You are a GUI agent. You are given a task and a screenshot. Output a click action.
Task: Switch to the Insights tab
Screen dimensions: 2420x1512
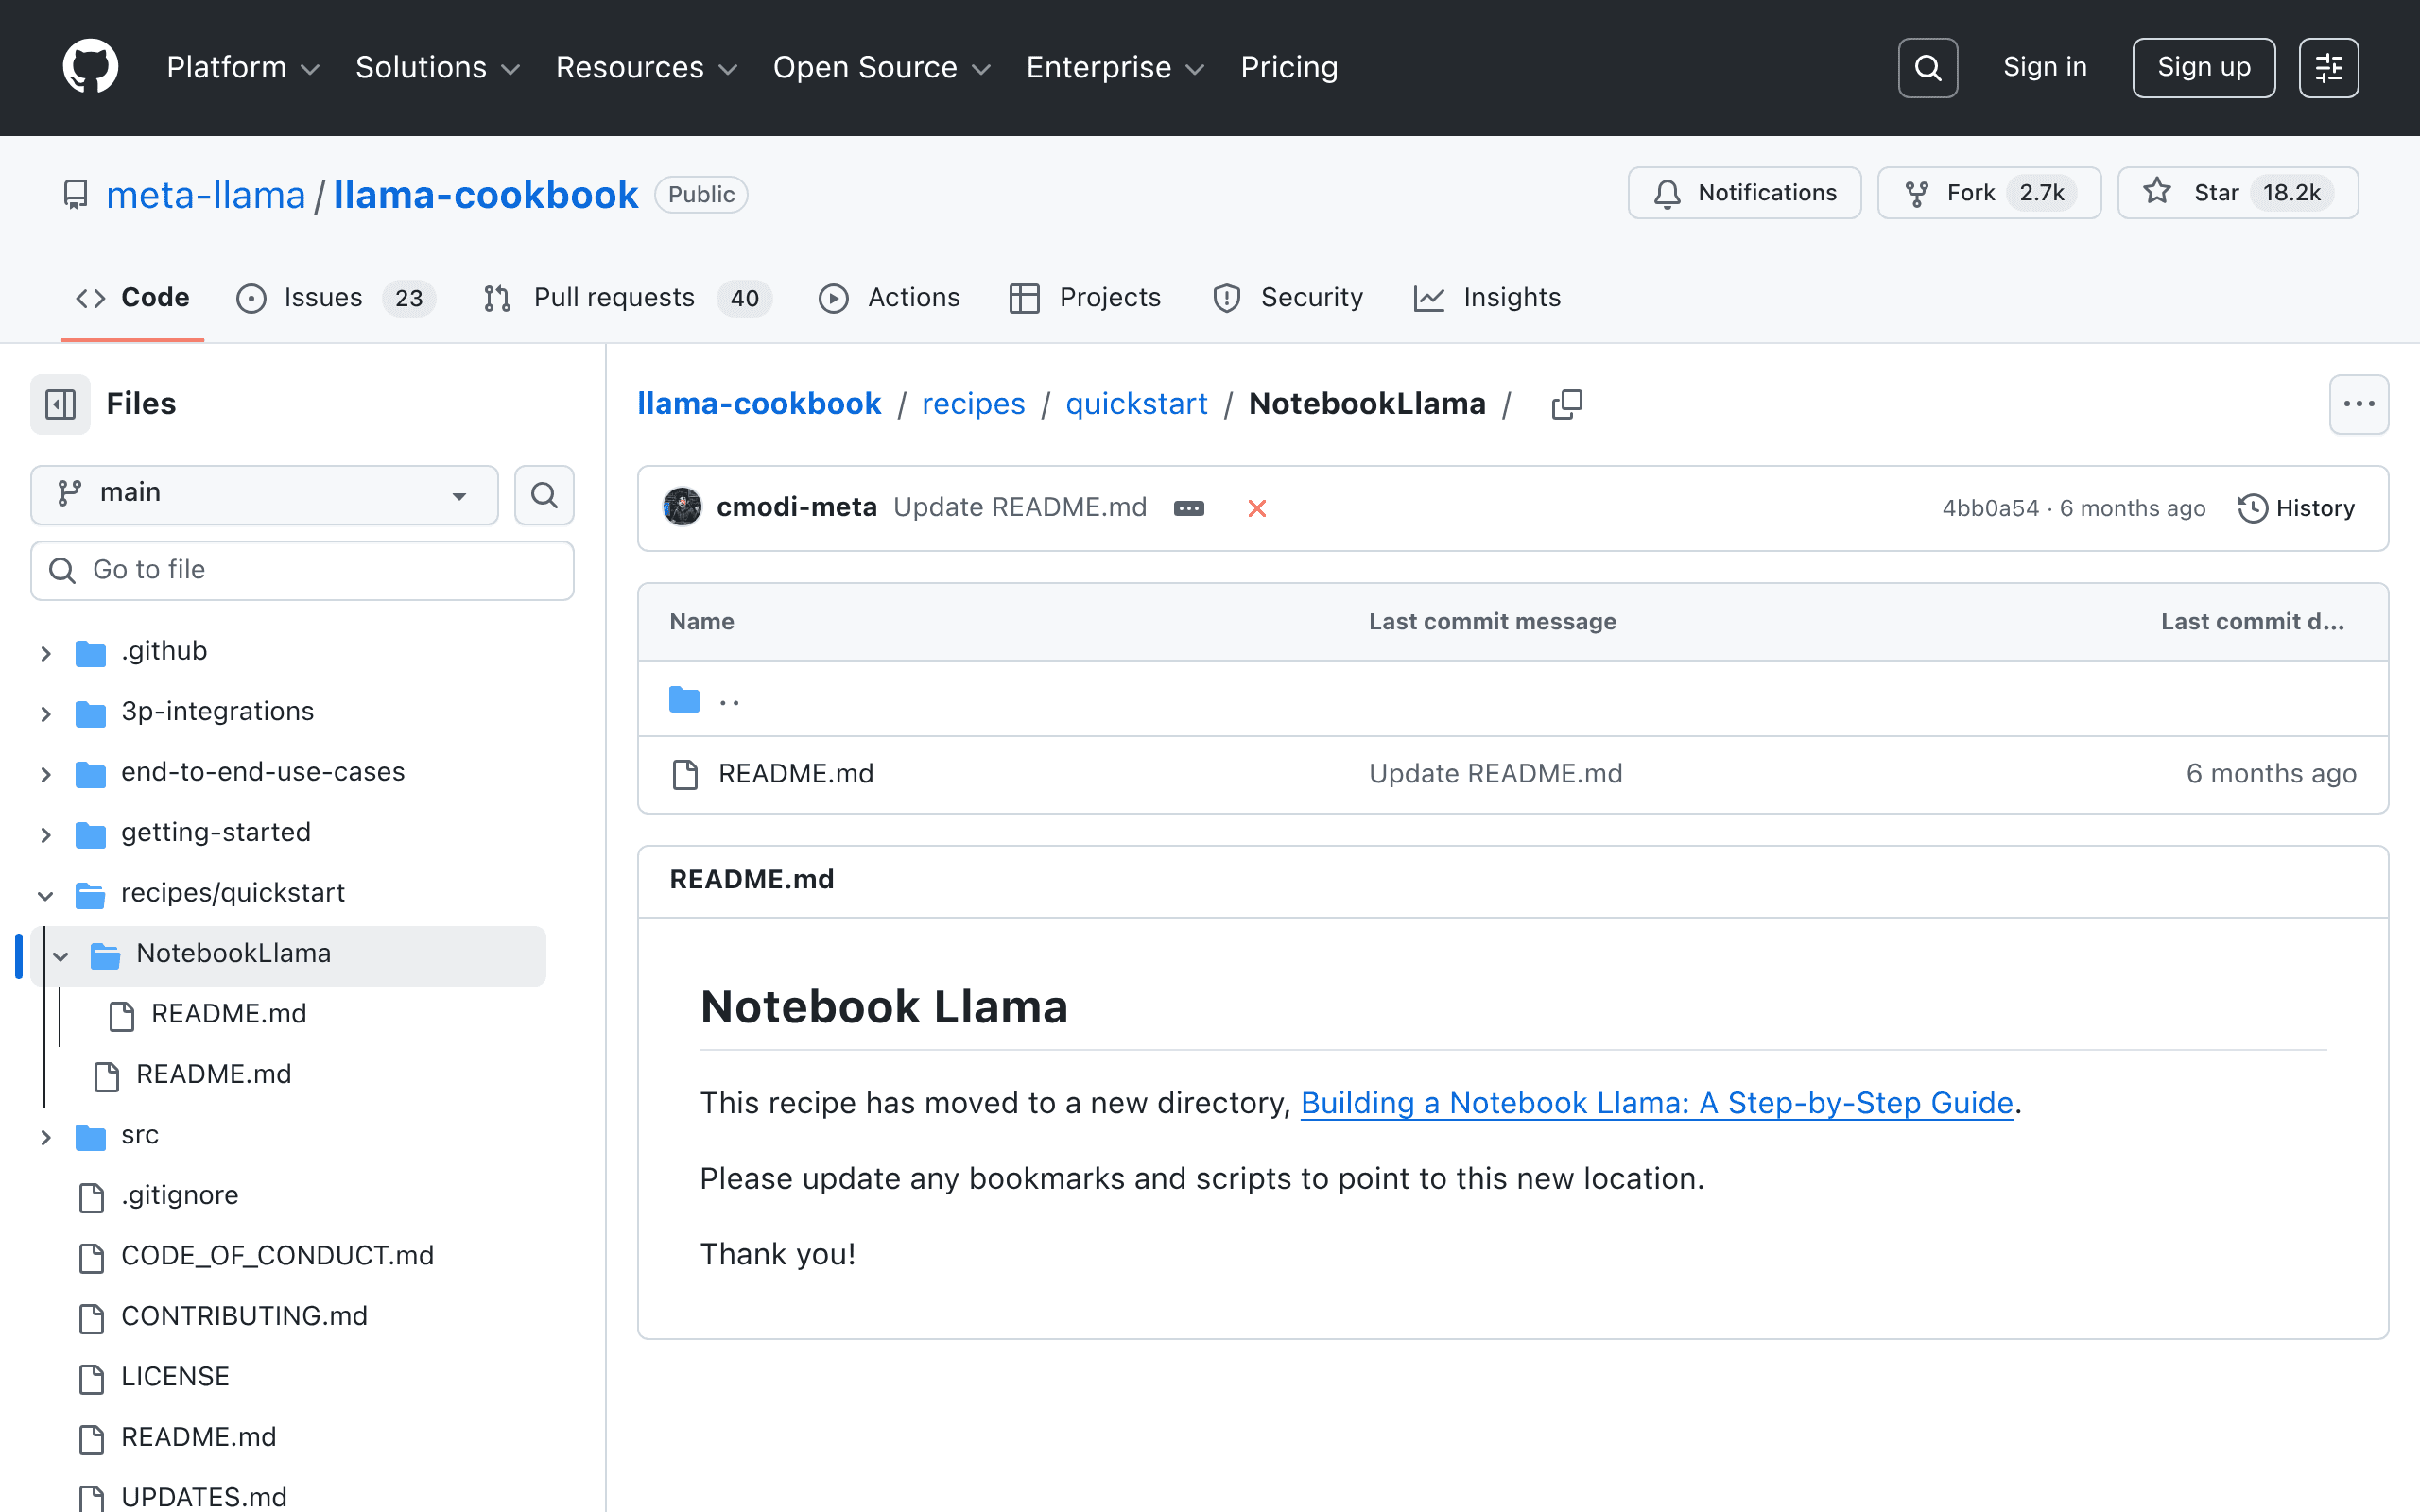1487,298
